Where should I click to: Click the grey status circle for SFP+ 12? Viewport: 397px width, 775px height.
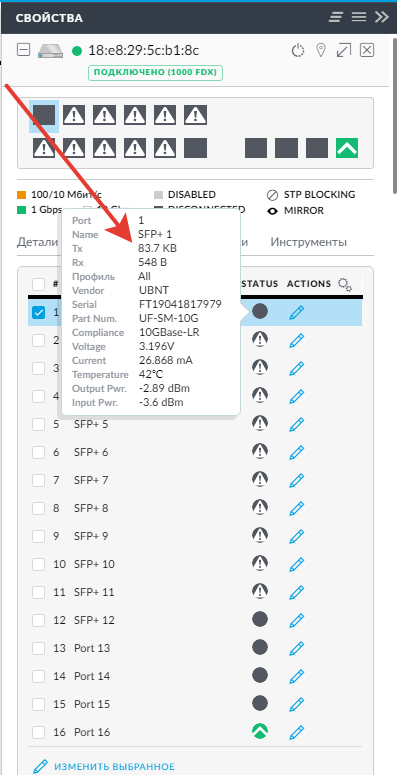[x=260, y=620]
